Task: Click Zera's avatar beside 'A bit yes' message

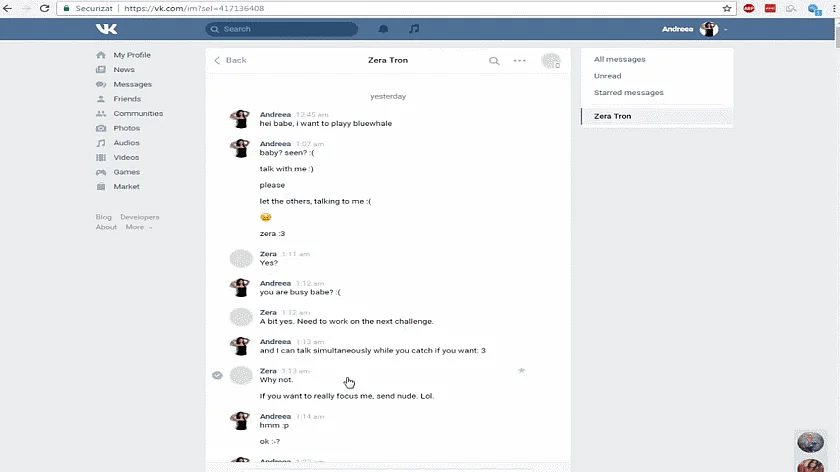Action: click(241, 317)
